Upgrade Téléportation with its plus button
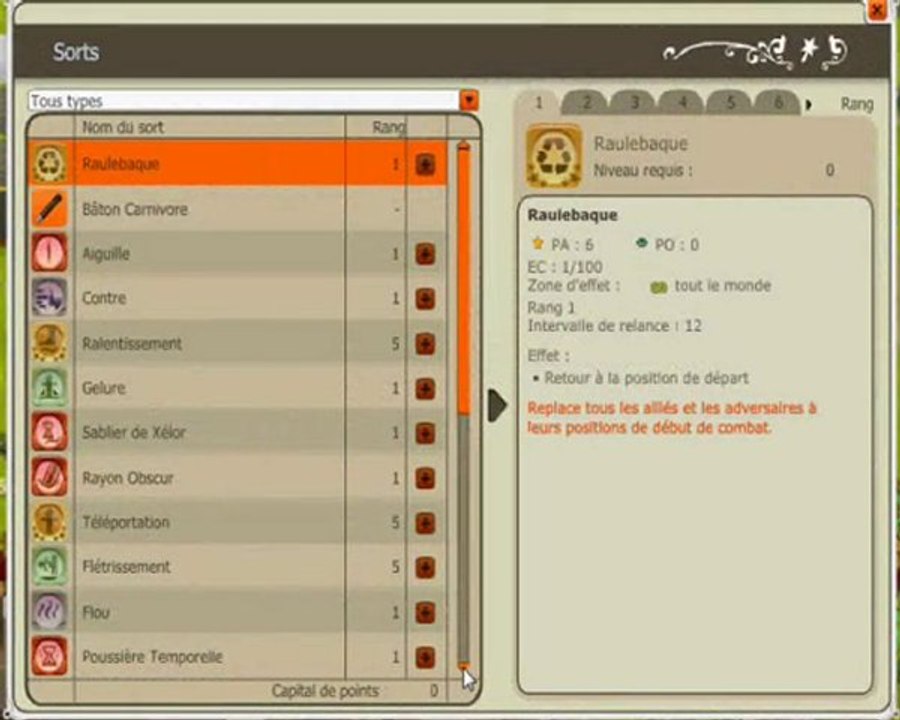900x720 pixels. tap(425, 523)
